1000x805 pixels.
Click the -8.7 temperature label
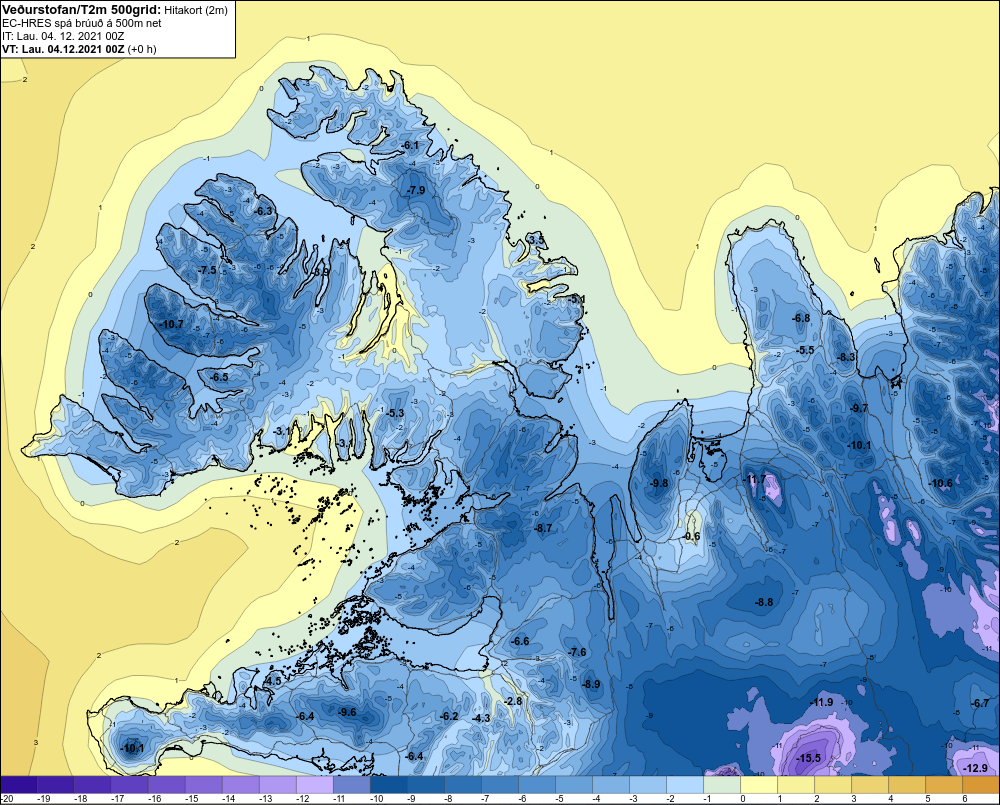click(543, 528)
